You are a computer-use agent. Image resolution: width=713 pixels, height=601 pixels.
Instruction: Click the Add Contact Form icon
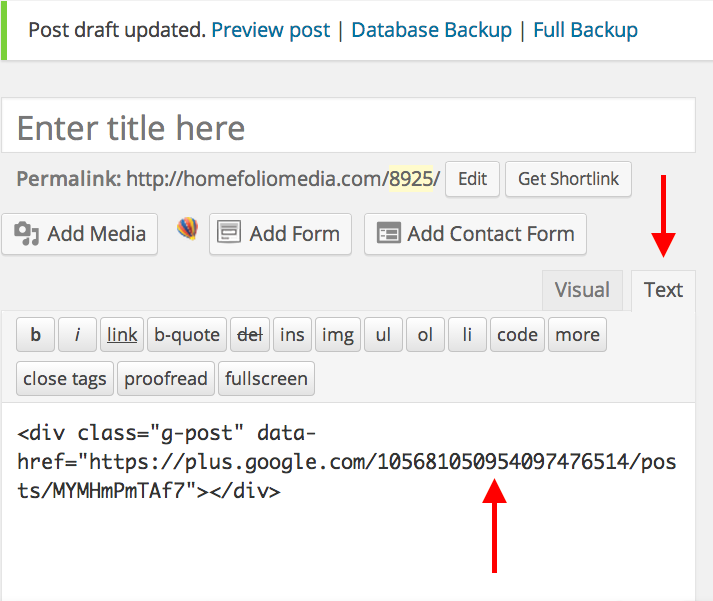click(389, 233)
